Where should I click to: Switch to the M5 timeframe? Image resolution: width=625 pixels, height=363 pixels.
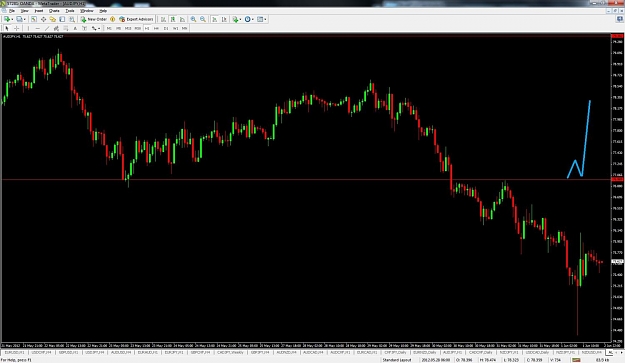point(118,28)
